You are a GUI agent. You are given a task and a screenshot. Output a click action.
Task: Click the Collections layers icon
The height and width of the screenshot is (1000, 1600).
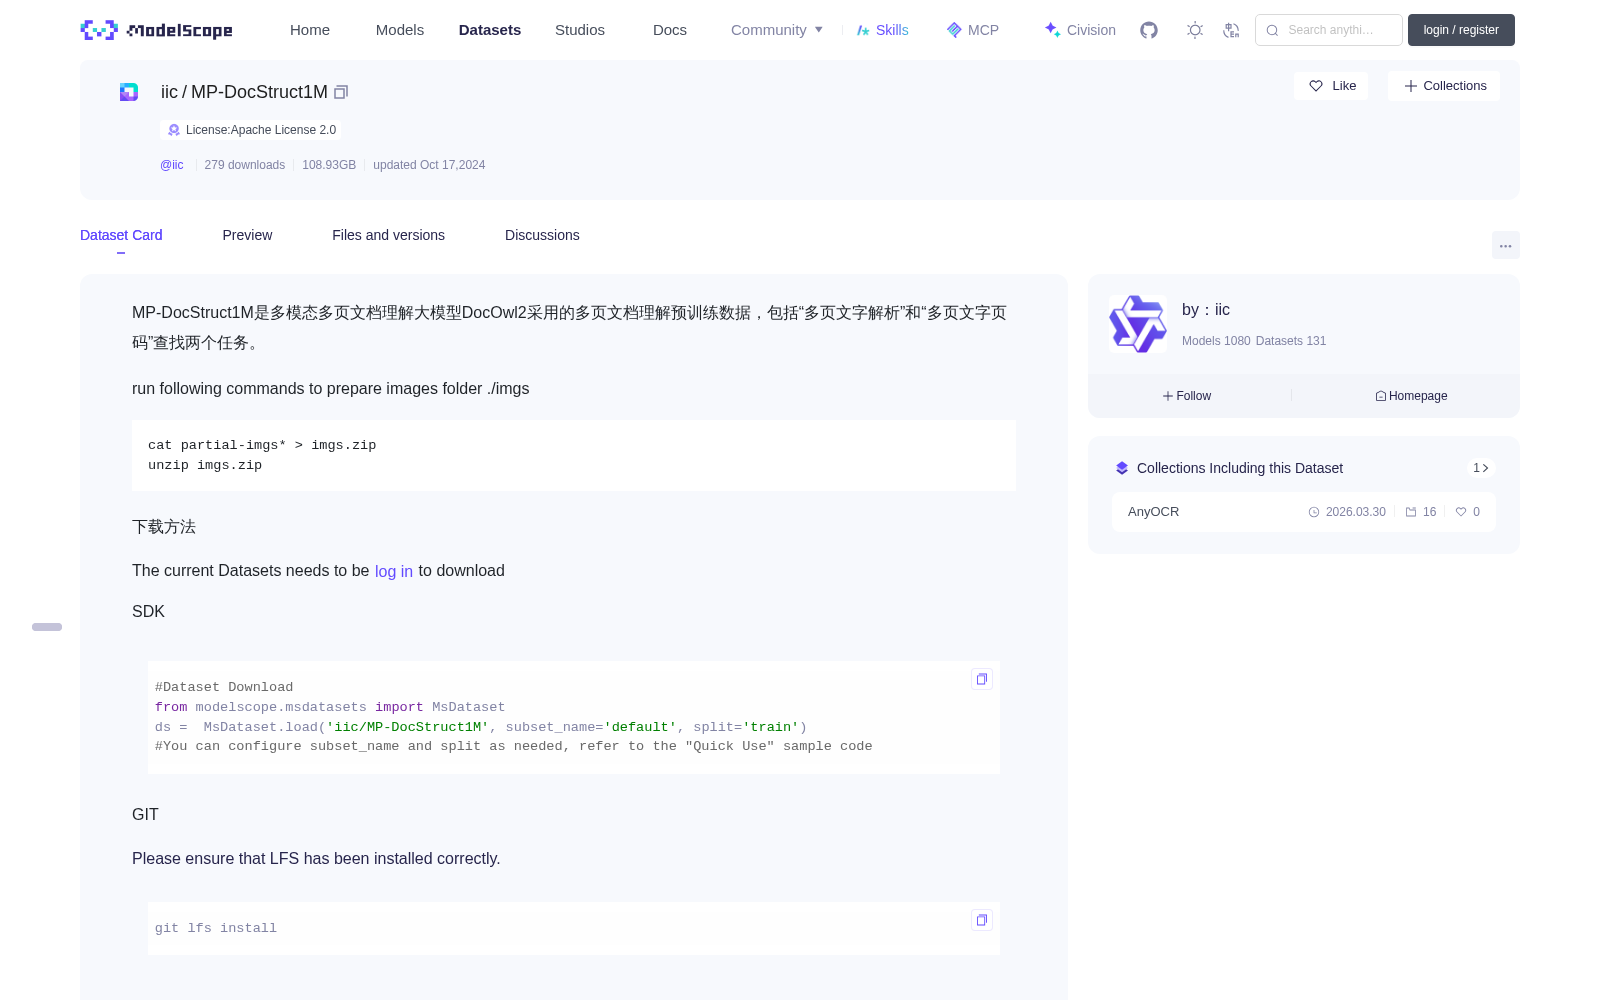click(x=1122, y=468)
